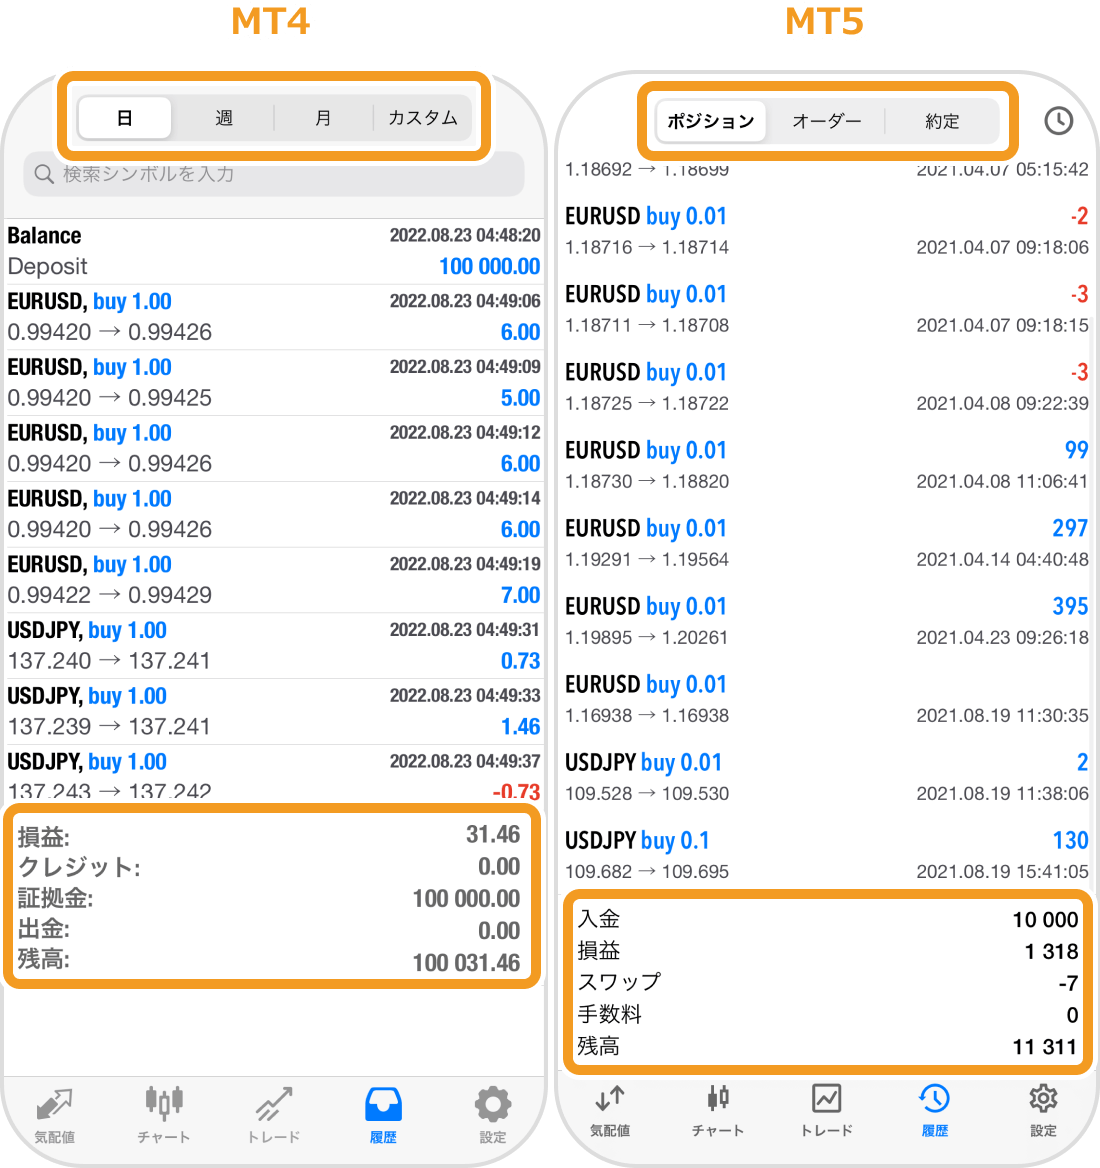
Task: Open the MT4 History (履歴) tab icon
Action: pyautogui.click(x=384, y=1104)
